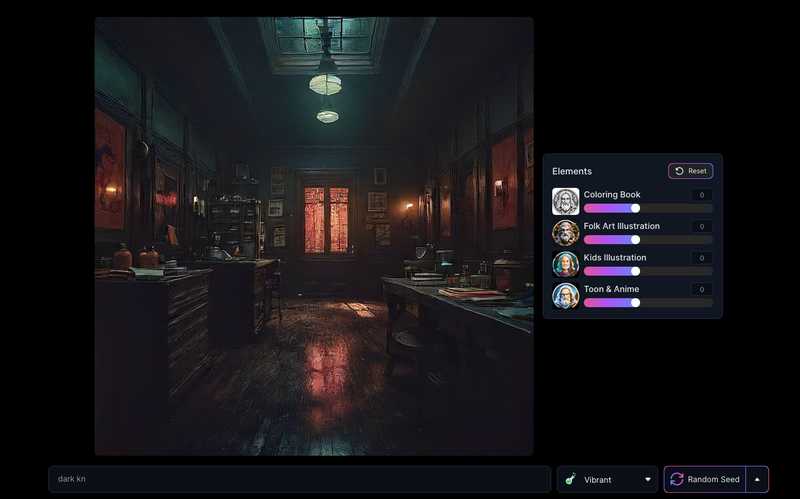Click the Coloring Book label
This screenshot has width=800, height=499.
[612, 194]
